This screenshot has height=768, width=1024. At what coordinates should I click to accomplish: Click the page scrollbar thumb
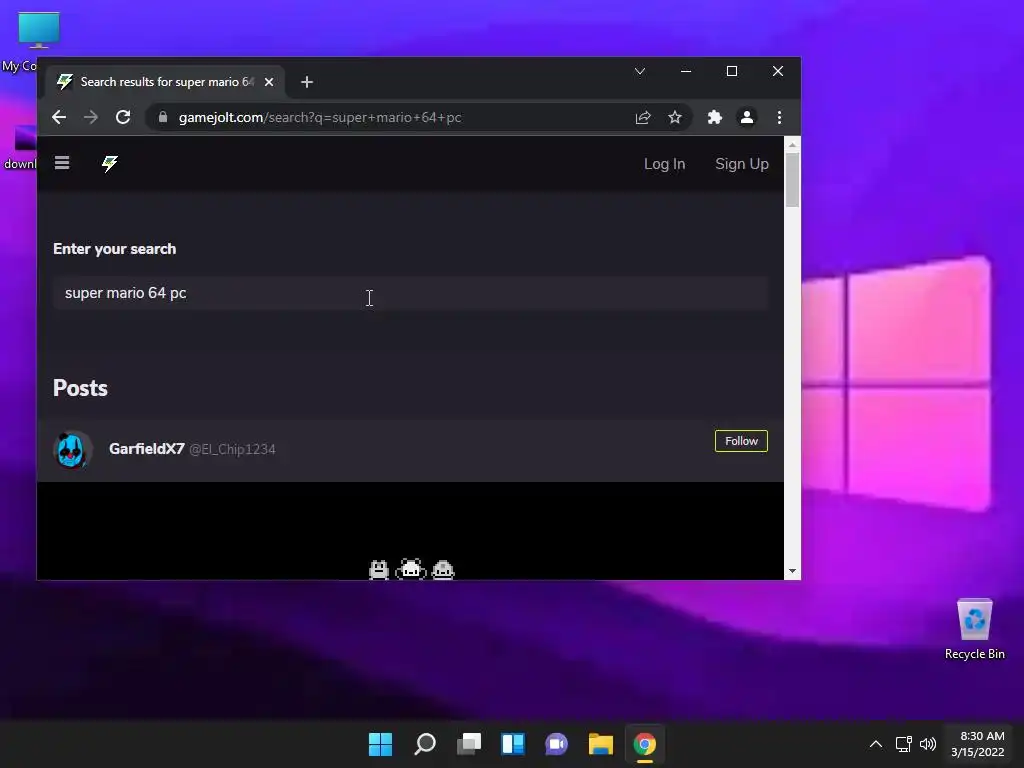792,180
